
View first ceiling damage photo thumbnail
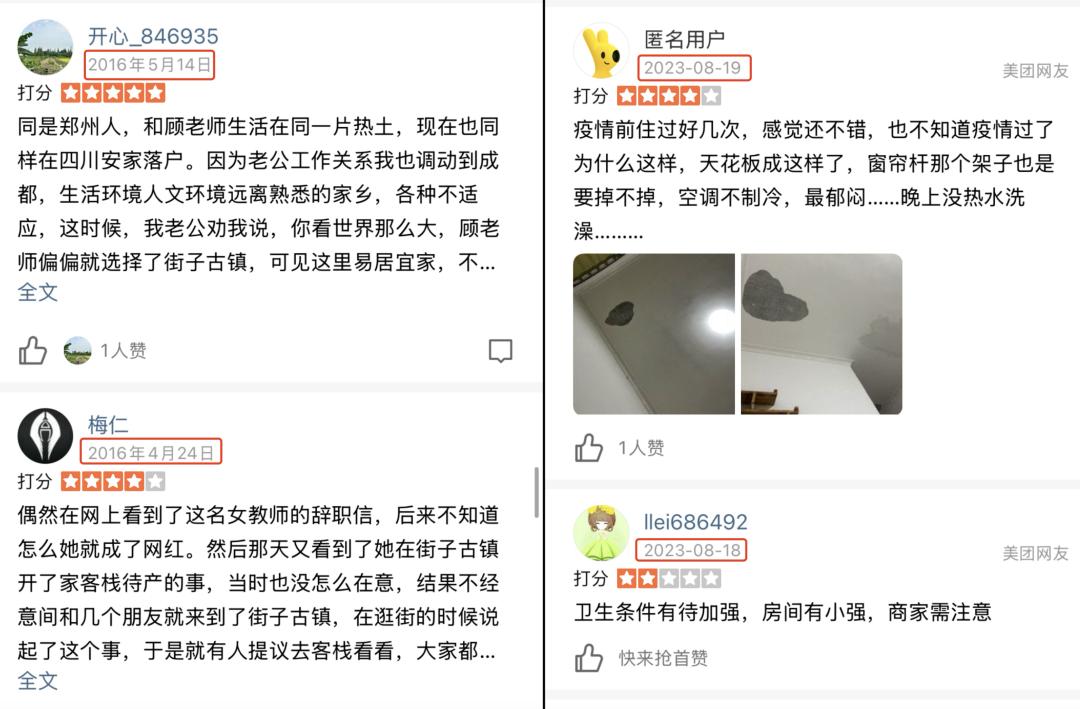pyautogui.click(x=654, y=334)
